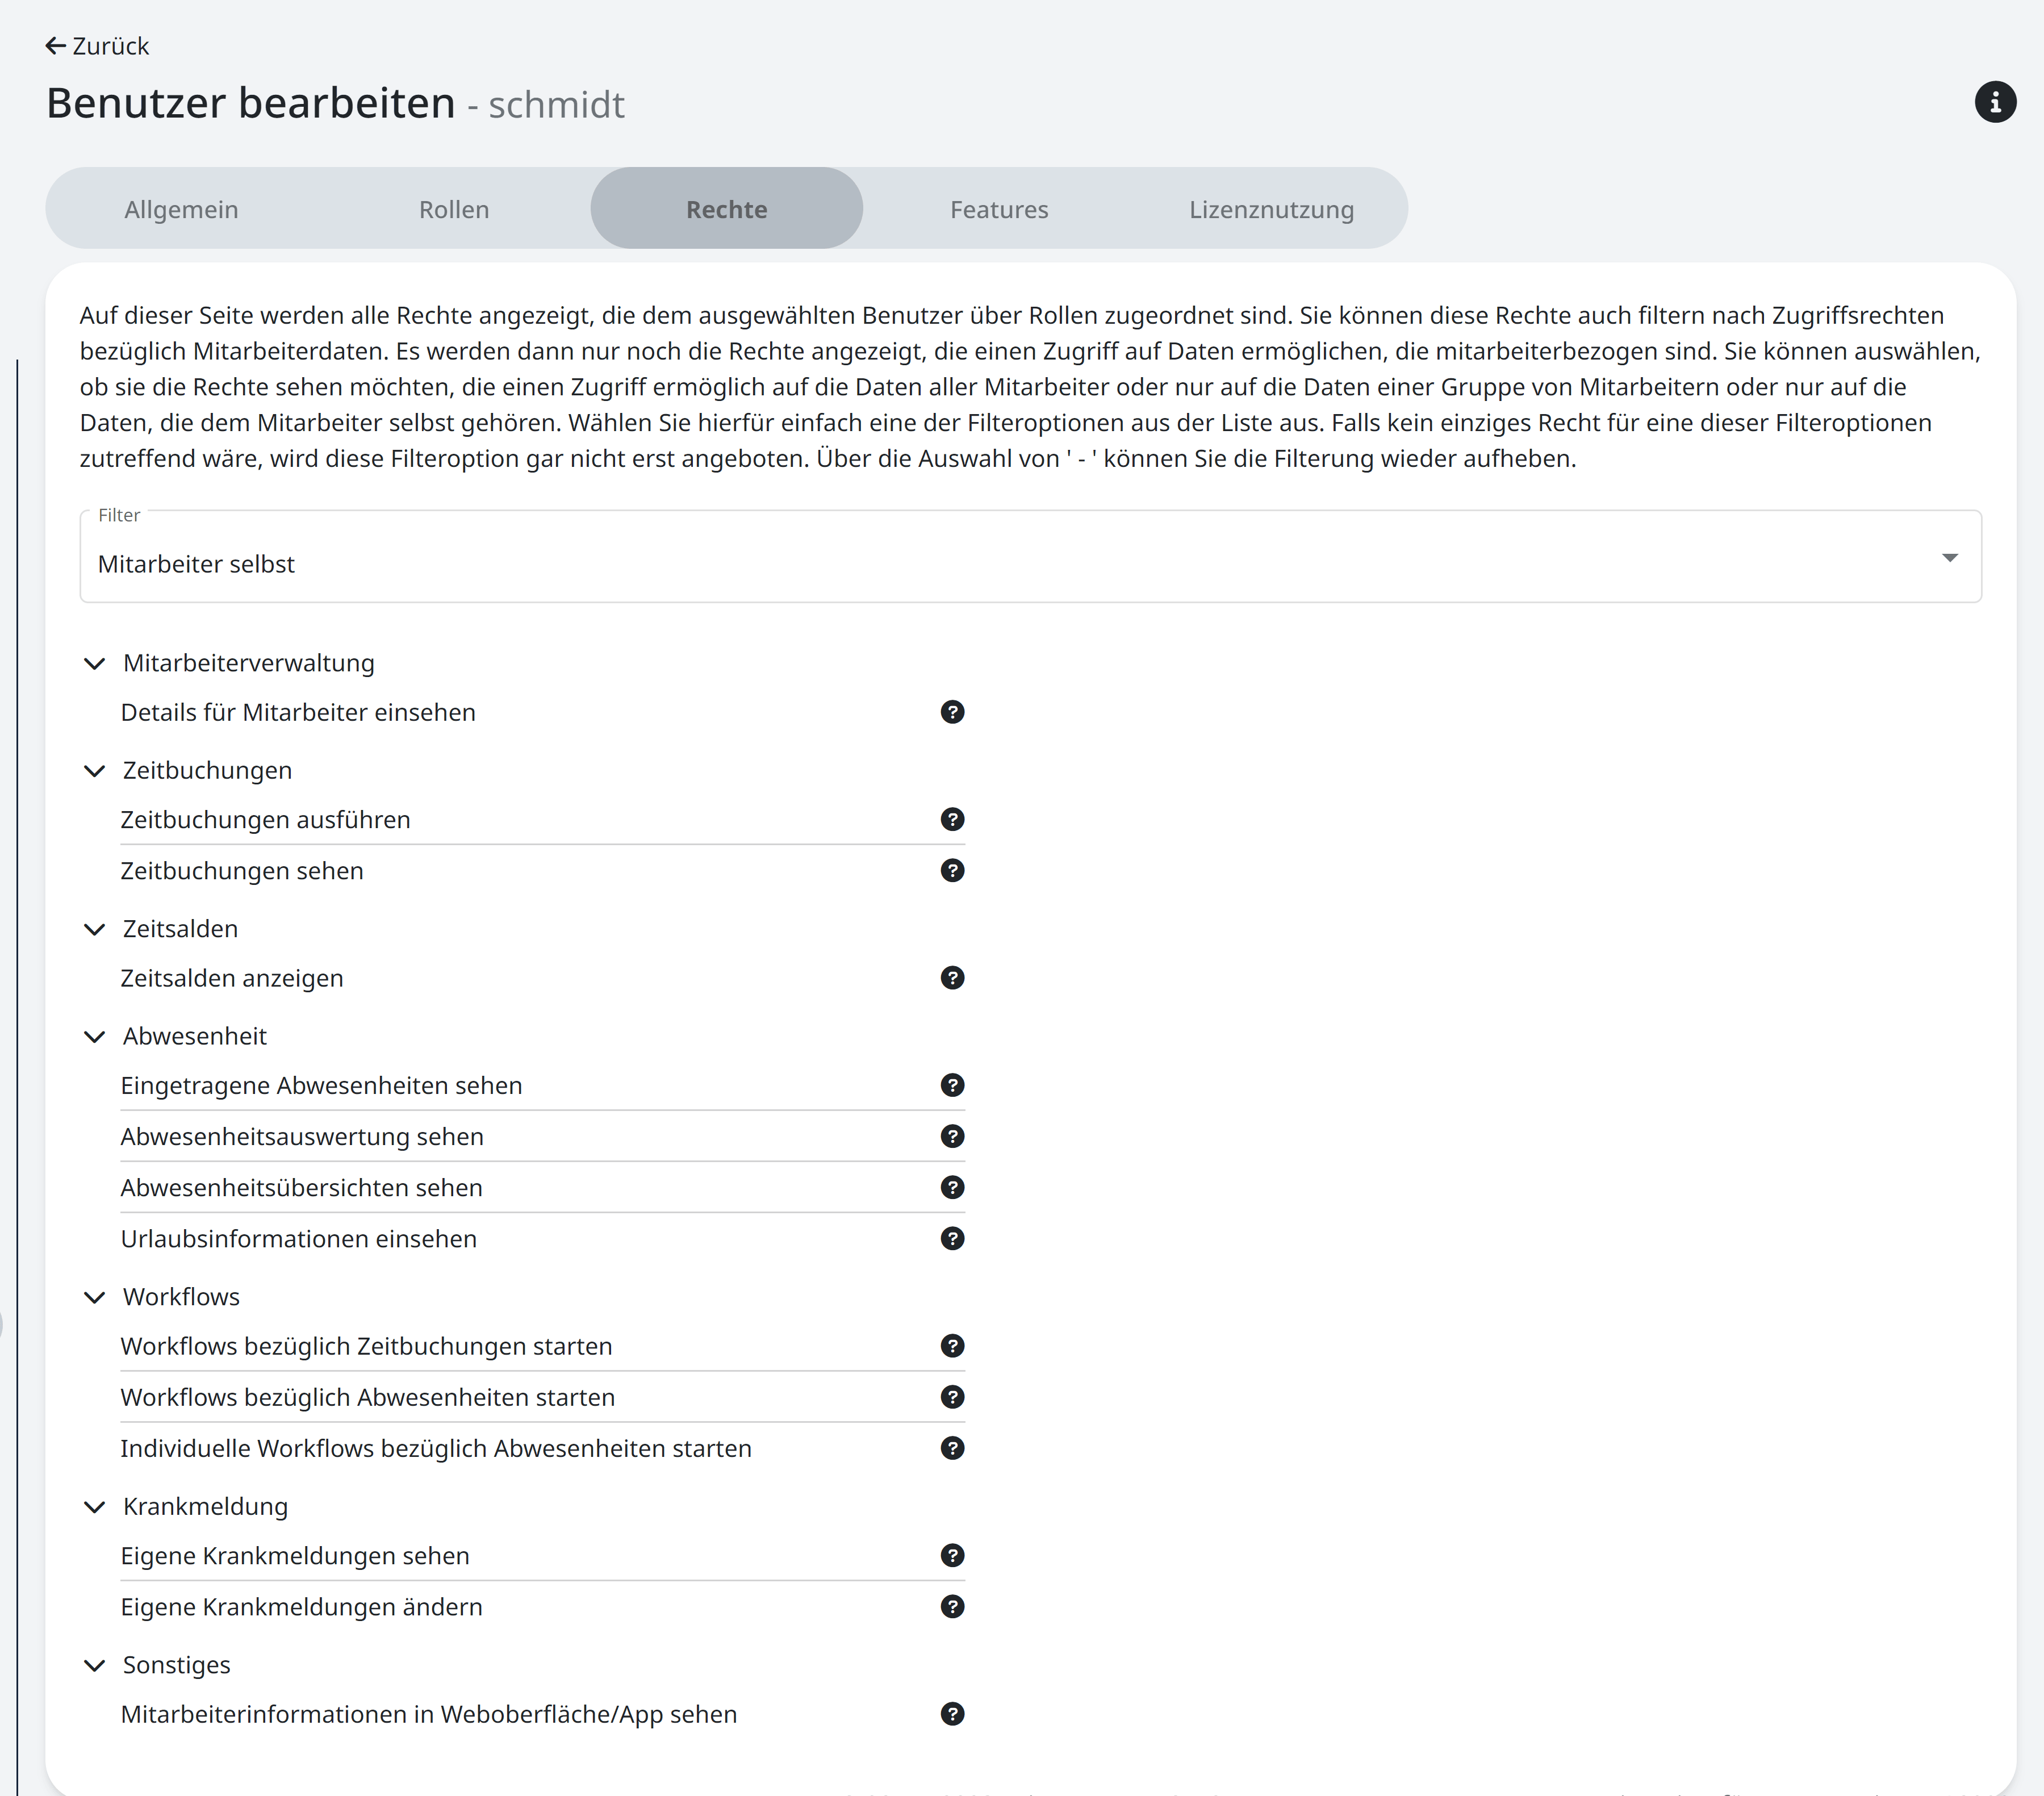Collapse the Zeitbuchungen group
The height and width of the screenshot is (1796, 2044).
click(95, 771)
